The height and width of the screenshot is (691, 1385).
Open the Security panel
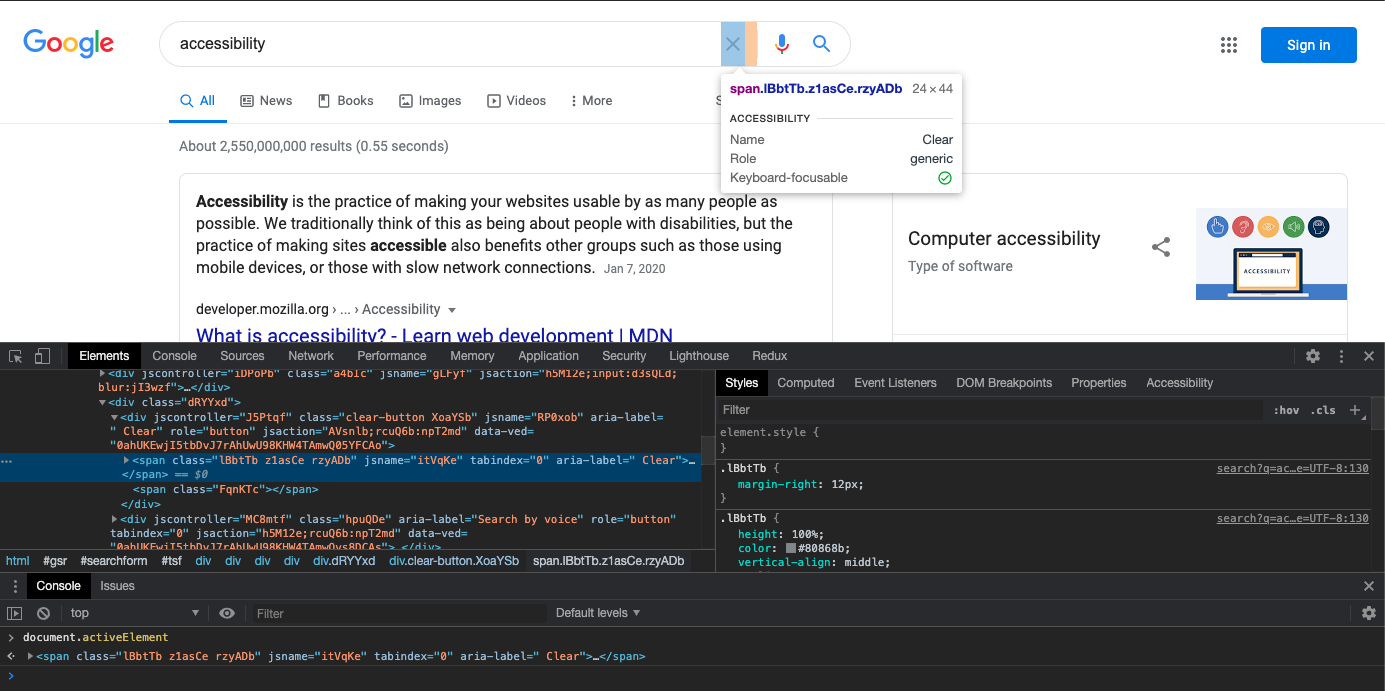(x=624, y=356)
